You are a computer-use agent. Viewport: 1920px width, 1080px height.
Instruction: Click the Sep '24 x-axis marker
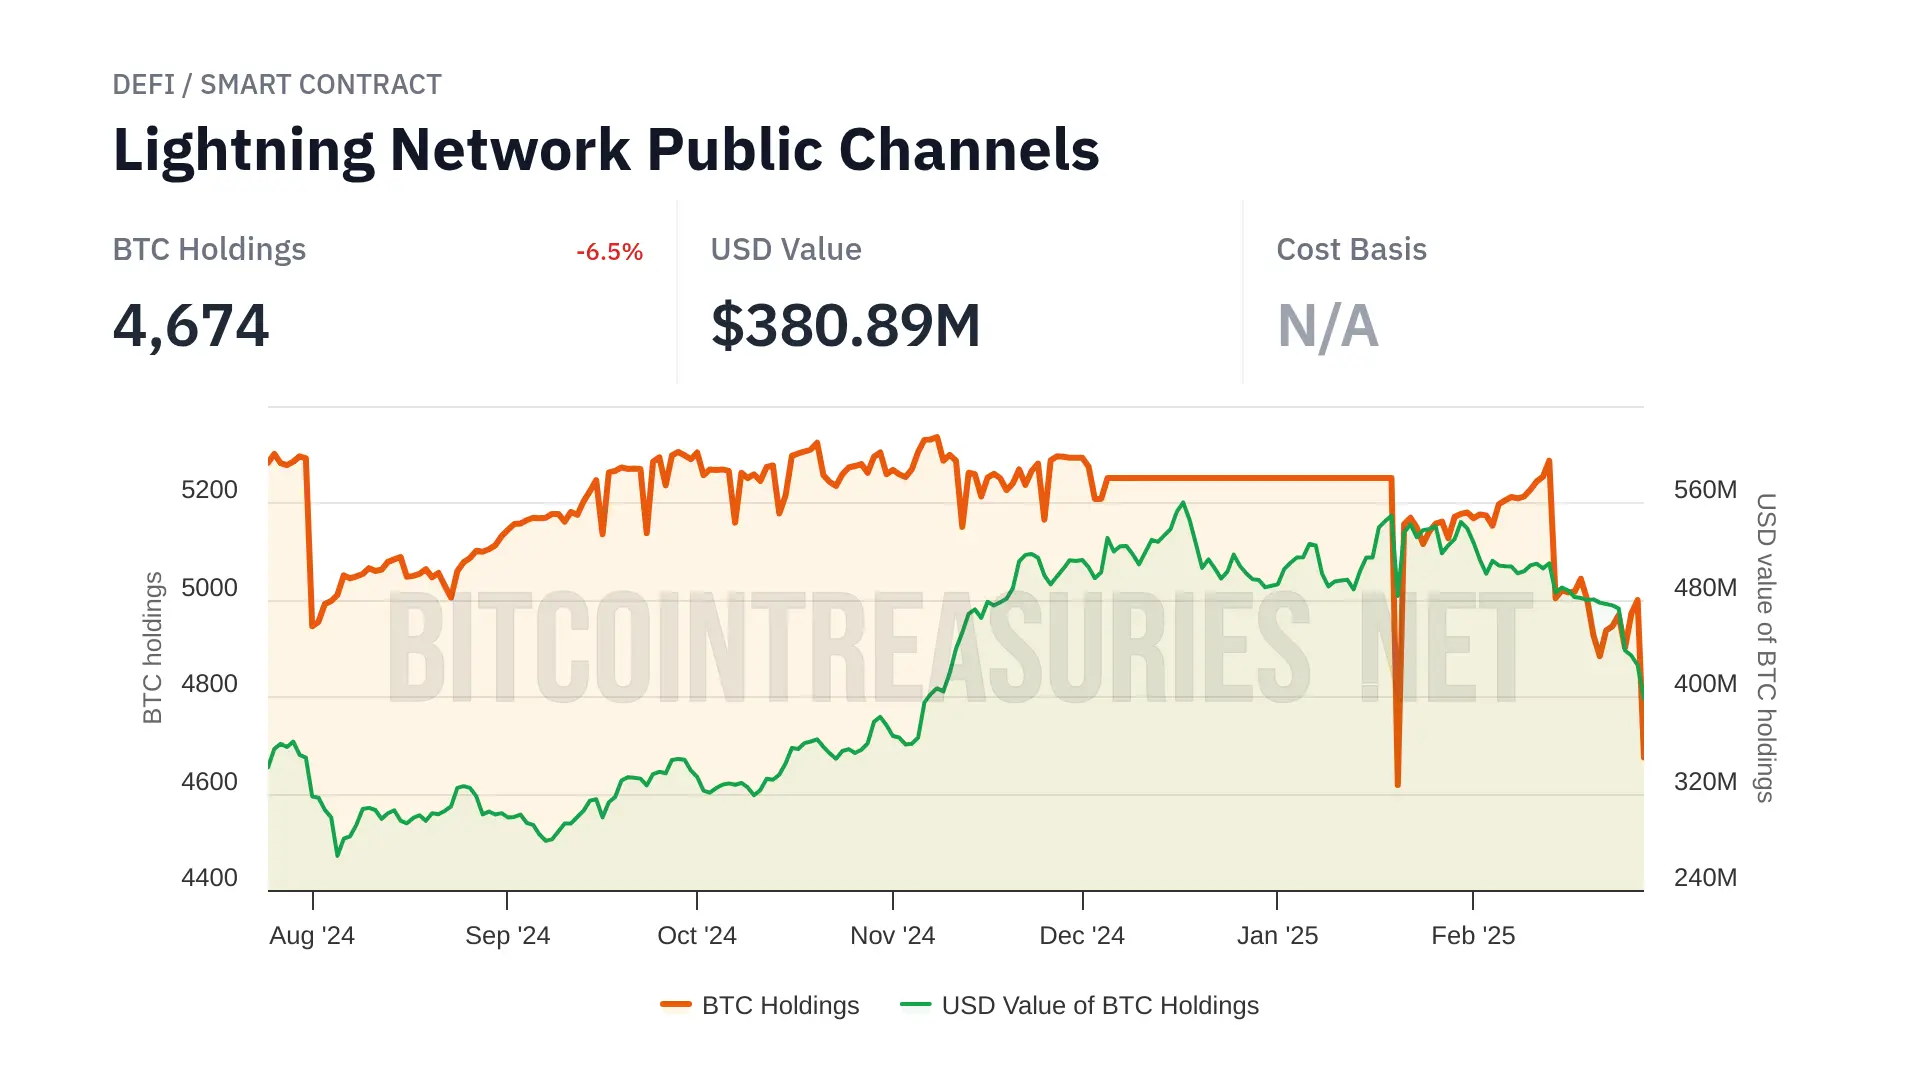point(507,936)
